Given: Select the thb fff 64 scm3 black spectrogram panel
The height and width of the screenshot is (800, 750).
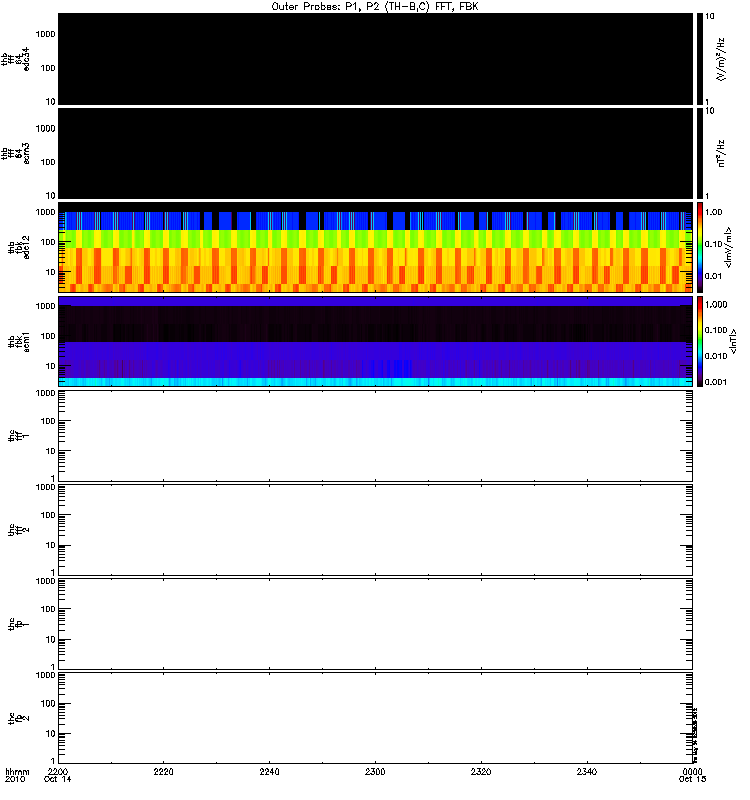Looking at the screenshot, I should point(375,153).
